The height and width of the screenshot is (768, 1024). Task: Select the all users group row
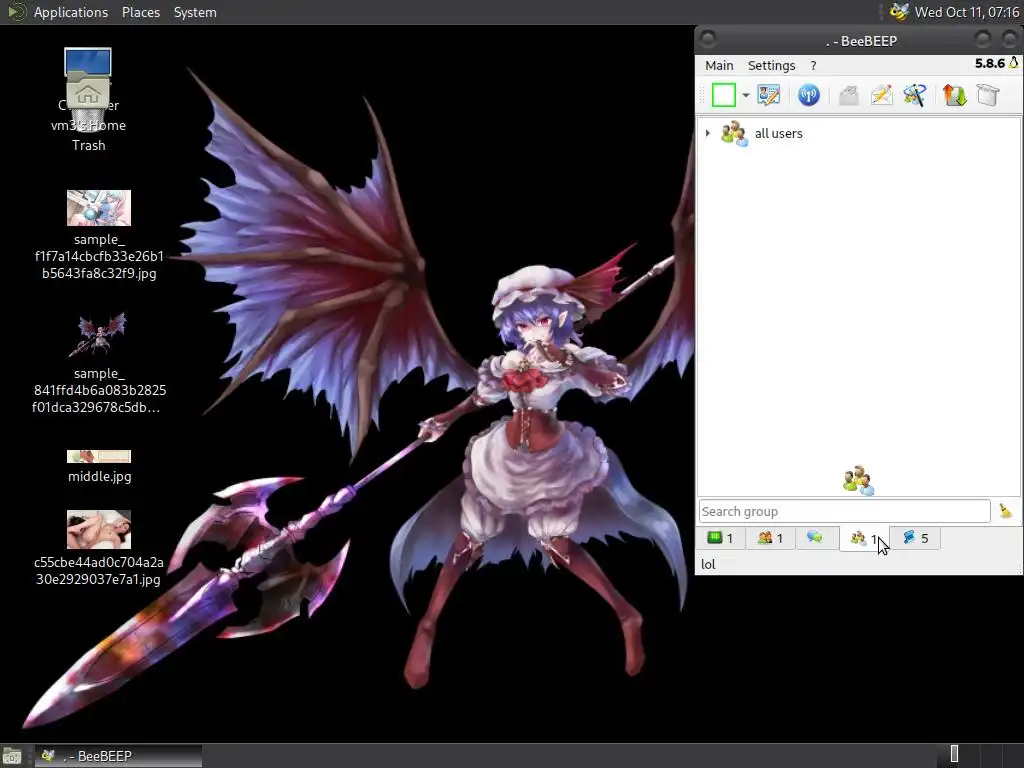(x=859, y=133)
